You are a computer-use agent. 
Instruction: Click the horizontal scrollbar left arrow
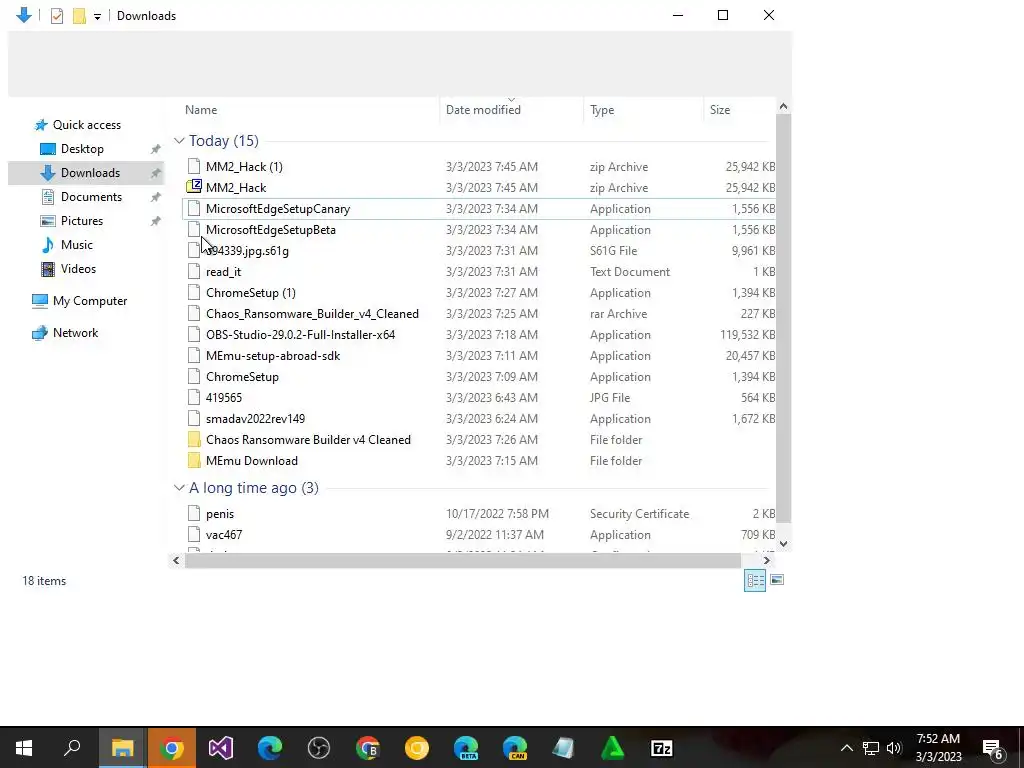(x=176, y=560)
